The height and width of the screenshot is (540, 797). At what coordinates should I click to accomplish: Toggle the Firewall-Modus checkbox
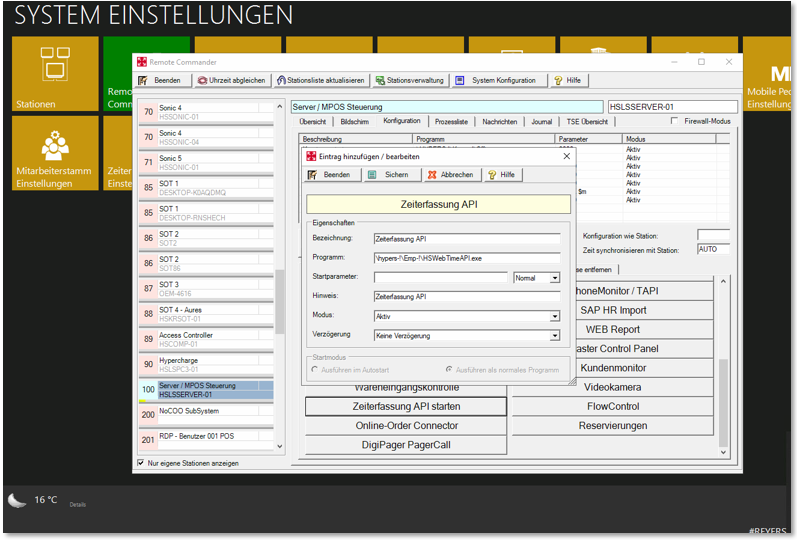(677, 122)
